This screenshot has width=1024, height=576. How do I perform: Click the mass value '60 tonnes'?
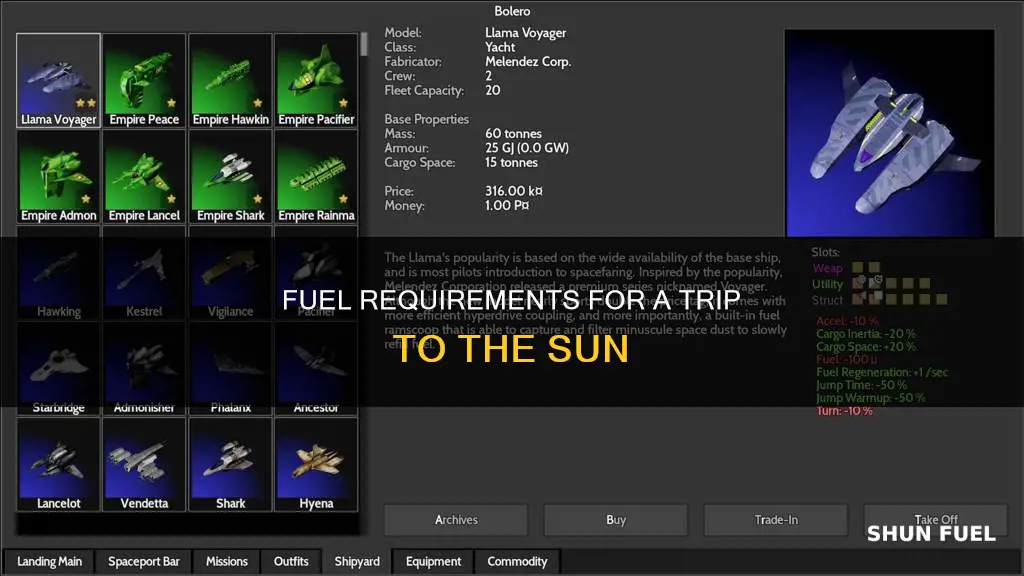(513, 133)
